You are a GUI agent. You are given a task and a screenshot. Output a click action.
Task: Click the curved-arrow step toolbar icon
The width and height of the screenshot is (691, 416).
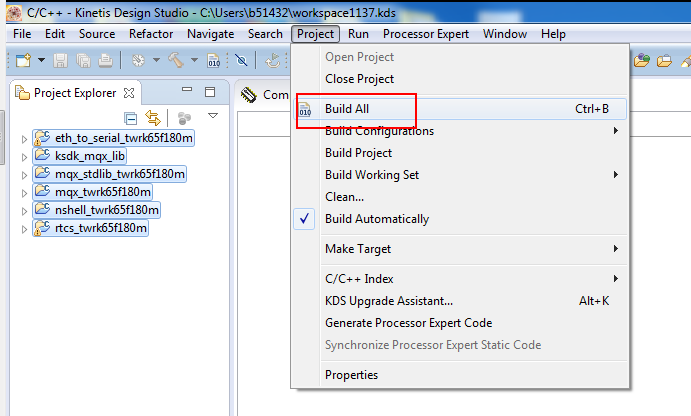(x=273, y=60)
